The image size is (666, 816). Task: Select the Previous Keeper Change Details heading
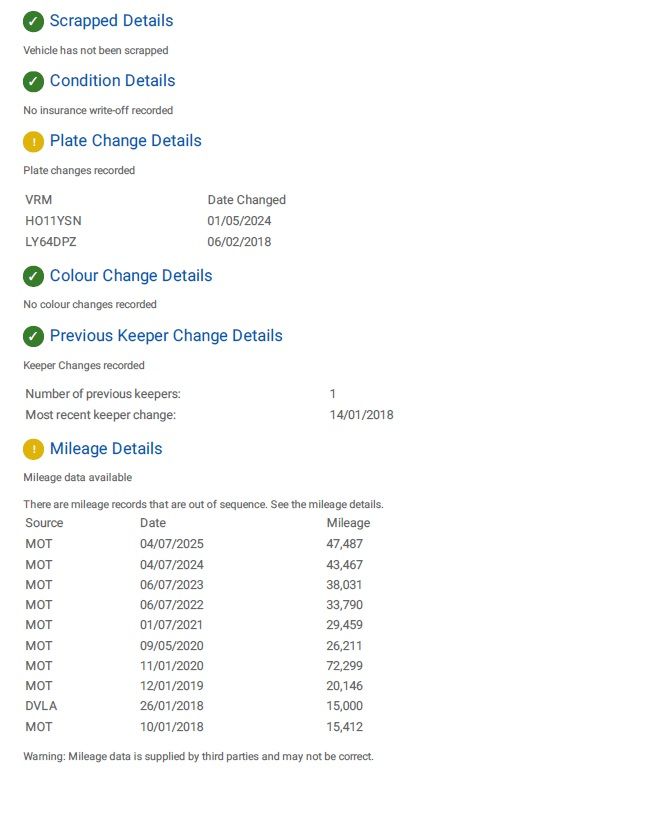click(166, 336)
